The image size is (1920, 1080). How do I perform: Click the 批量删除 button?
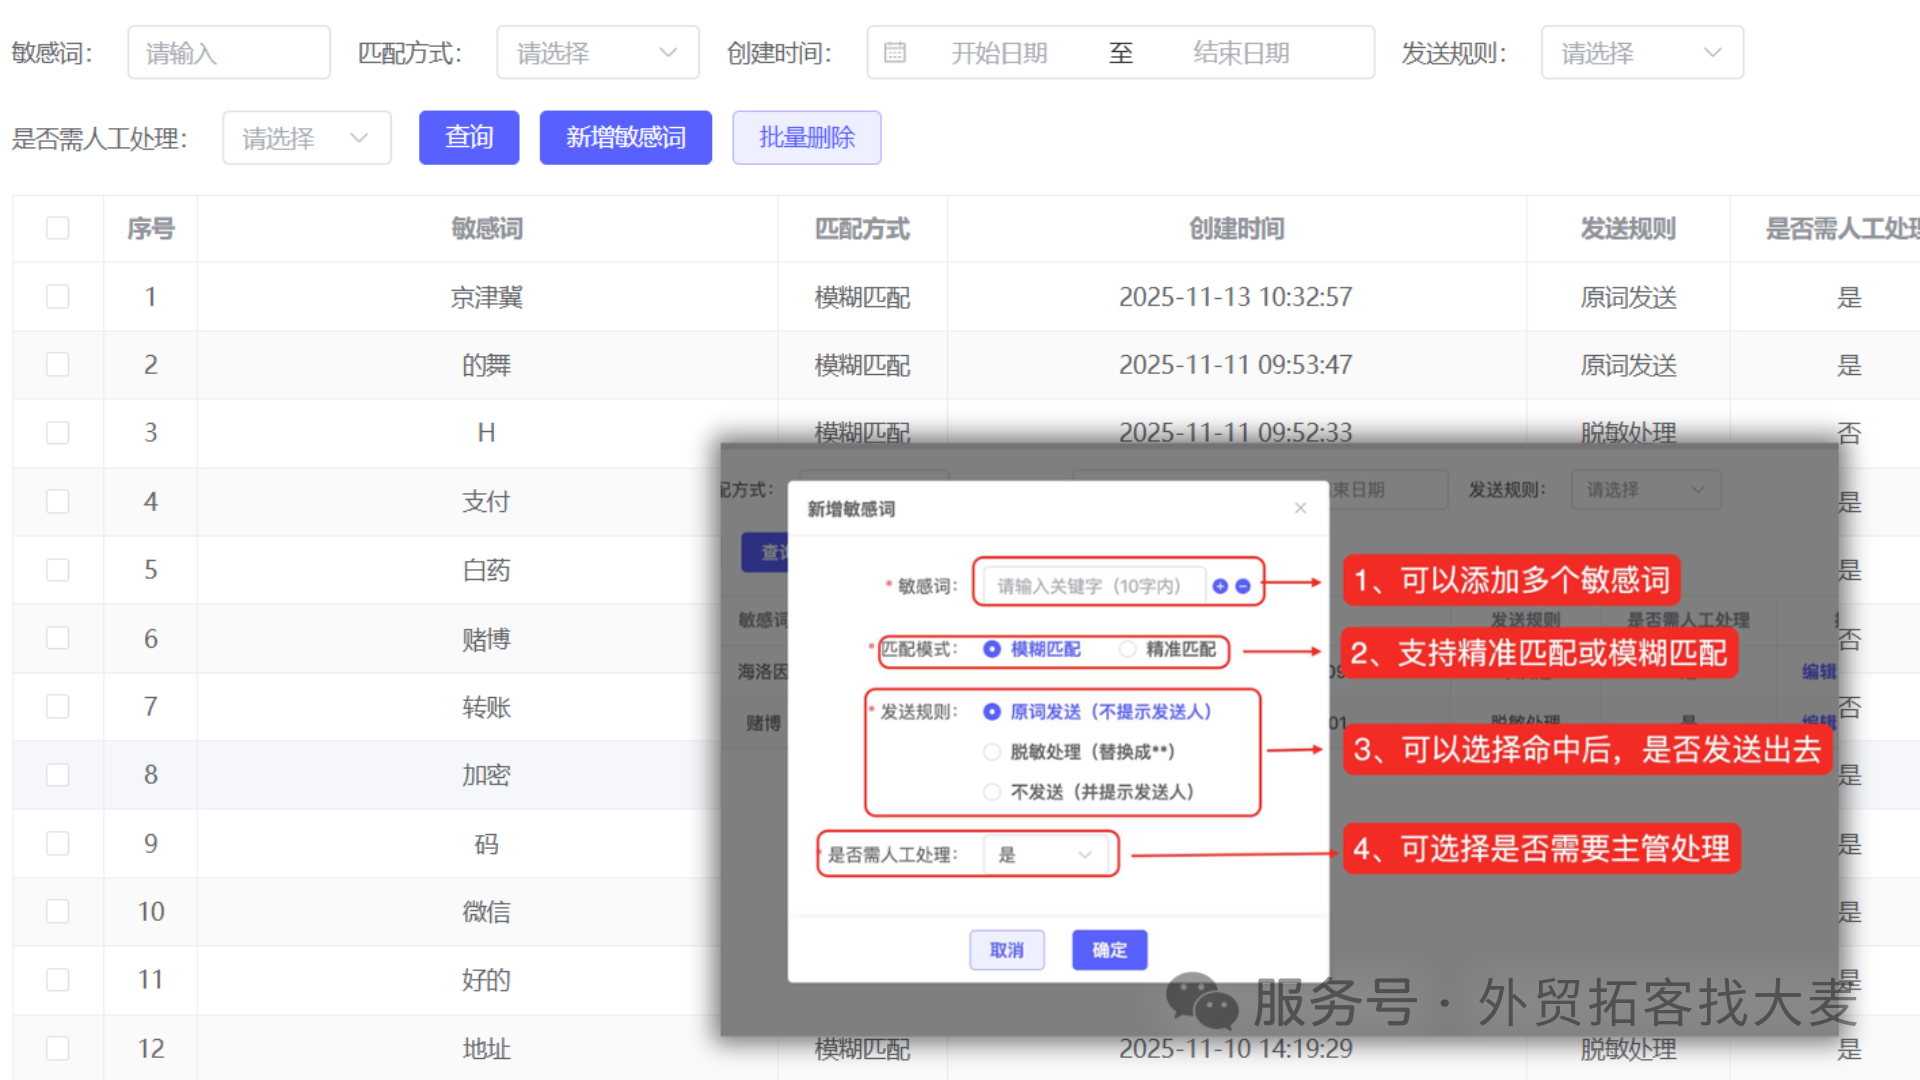[807, 137]
